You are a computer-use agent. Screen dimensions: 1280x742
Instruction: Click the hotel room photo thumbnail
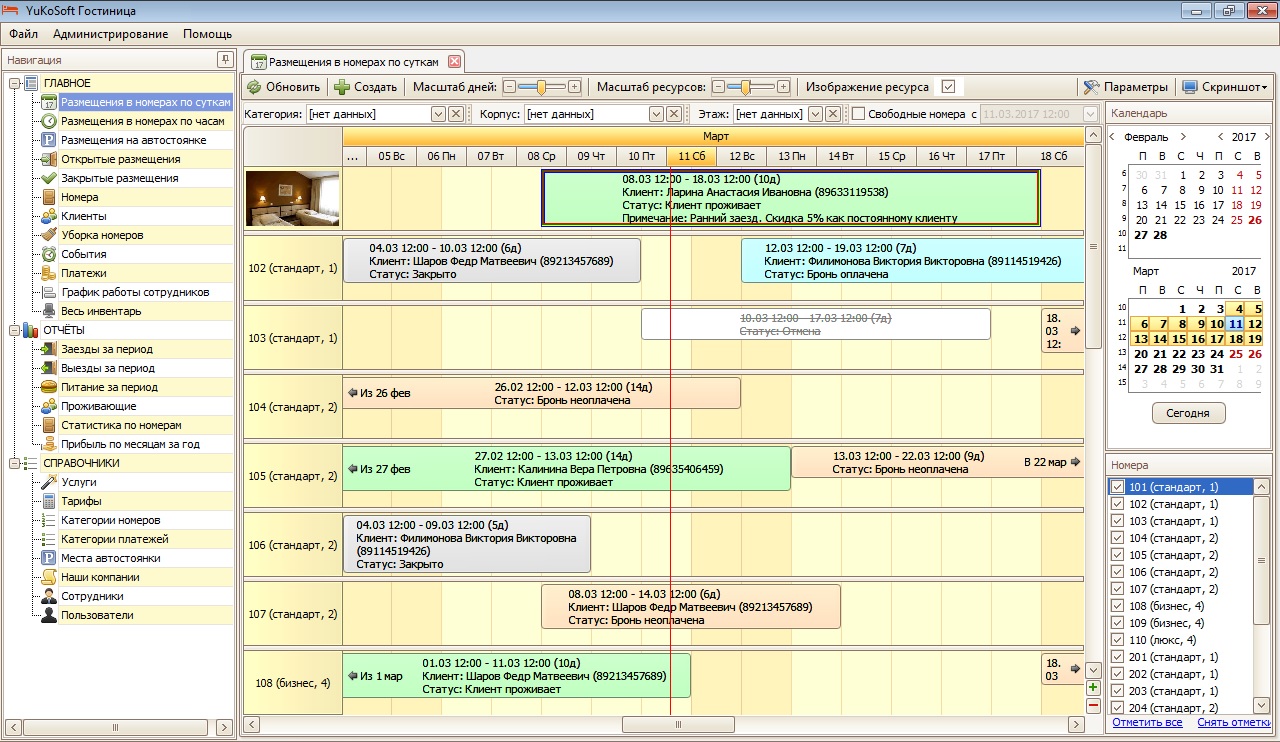[x=292, y=199]
